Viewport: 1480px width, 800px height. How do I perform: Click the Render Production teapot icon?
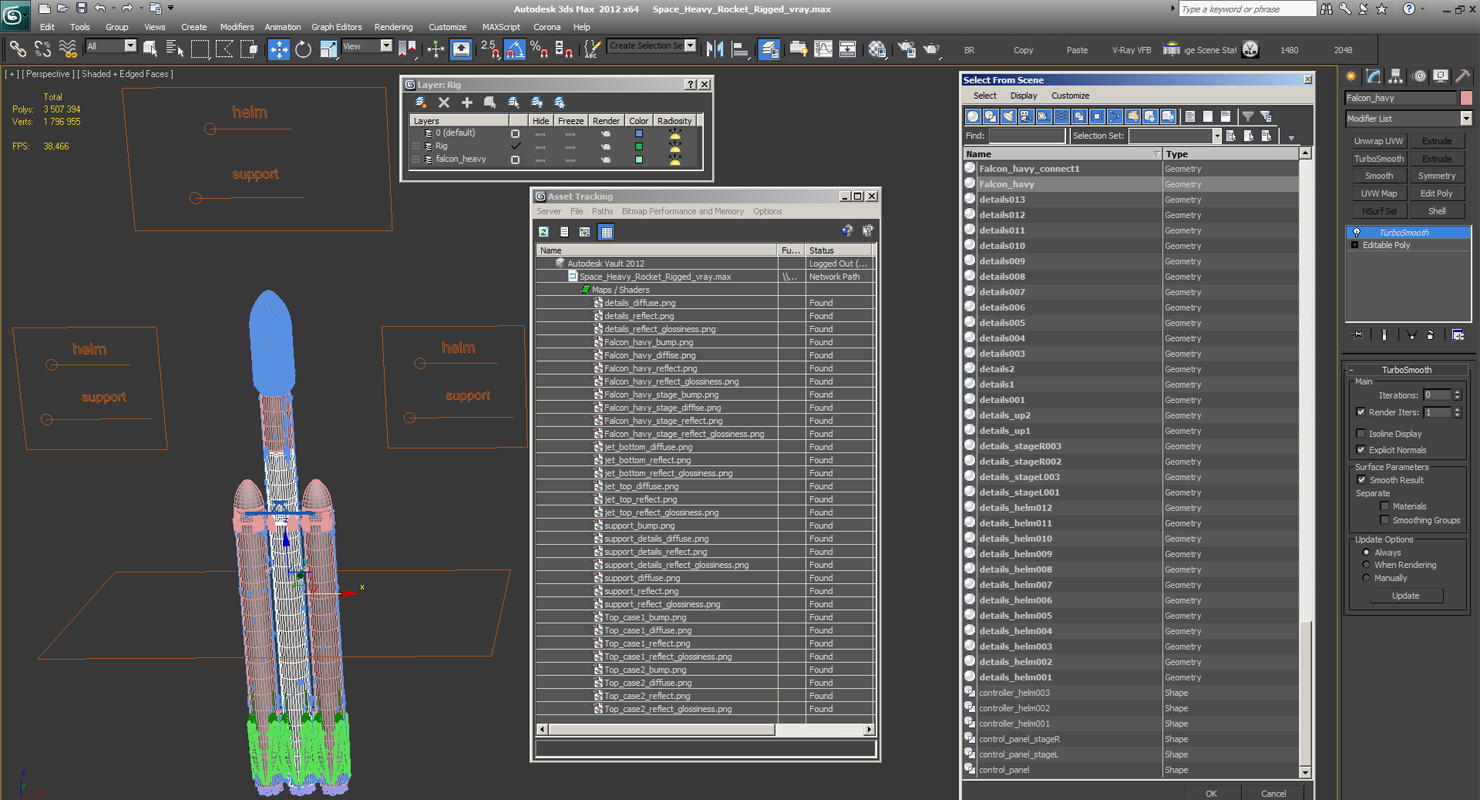click(x=931, y=48)
